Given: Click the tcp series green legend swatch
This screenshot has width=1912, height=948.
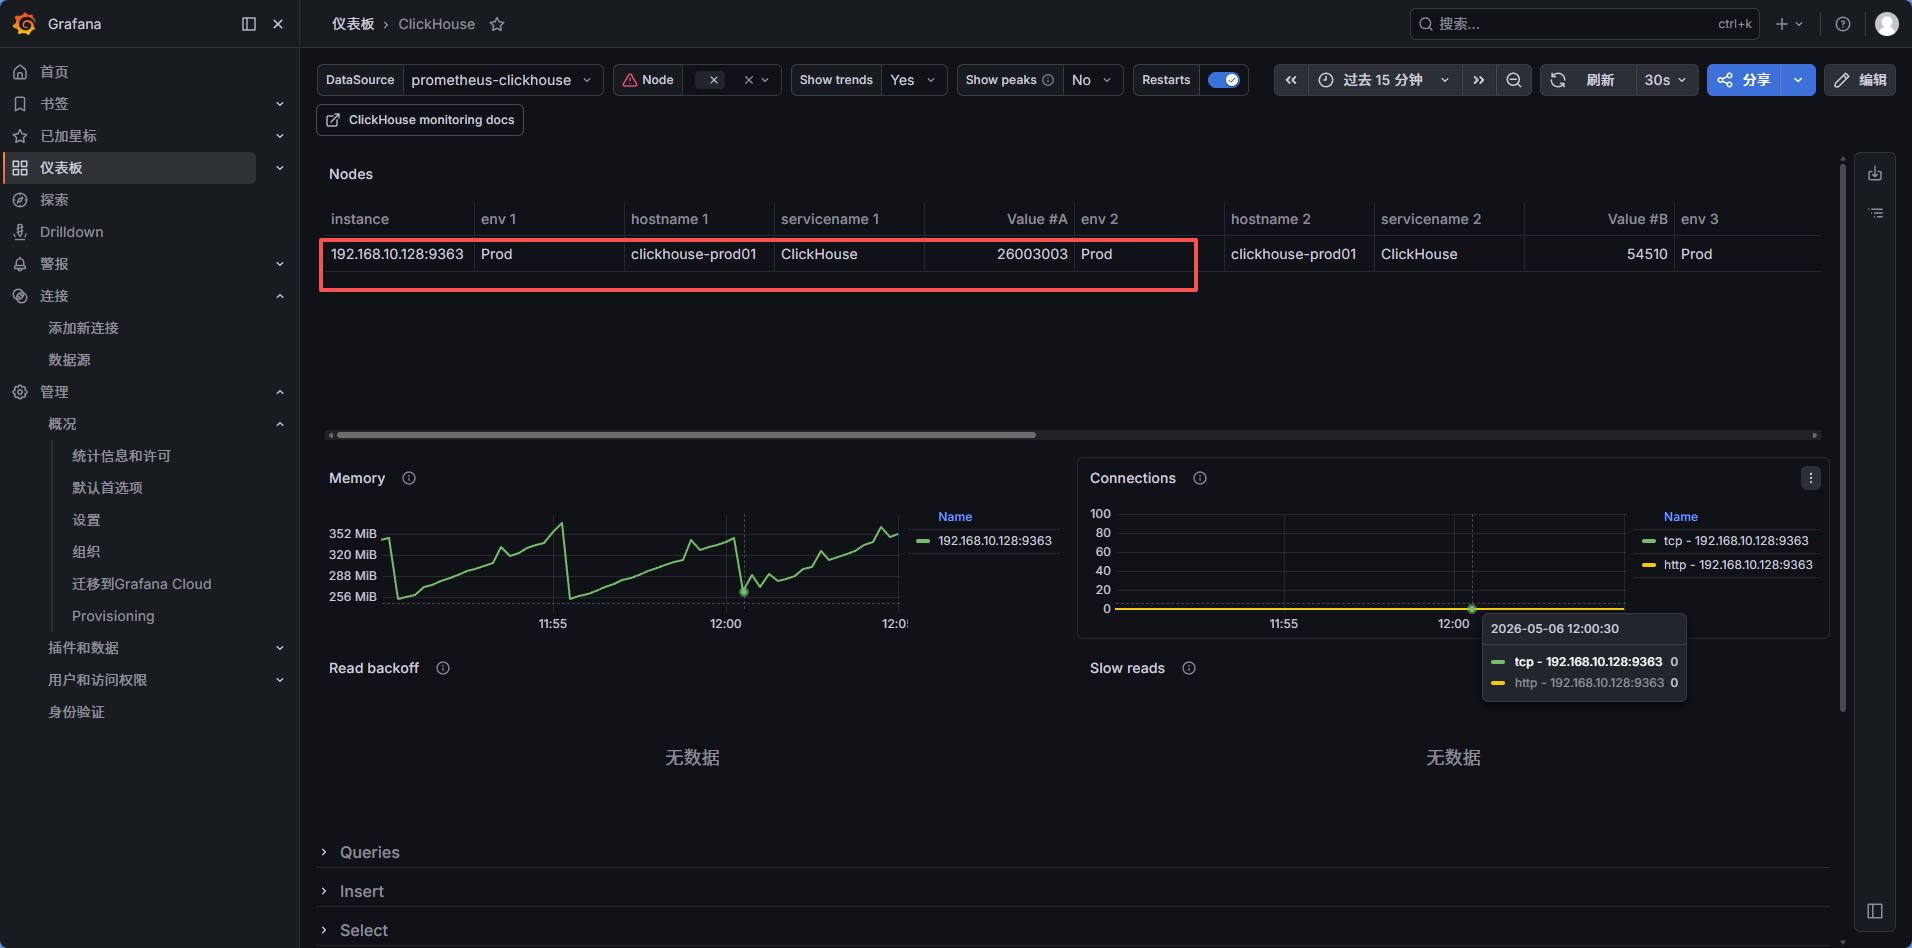Looking at the screenshot, I should coord(1649,541).
